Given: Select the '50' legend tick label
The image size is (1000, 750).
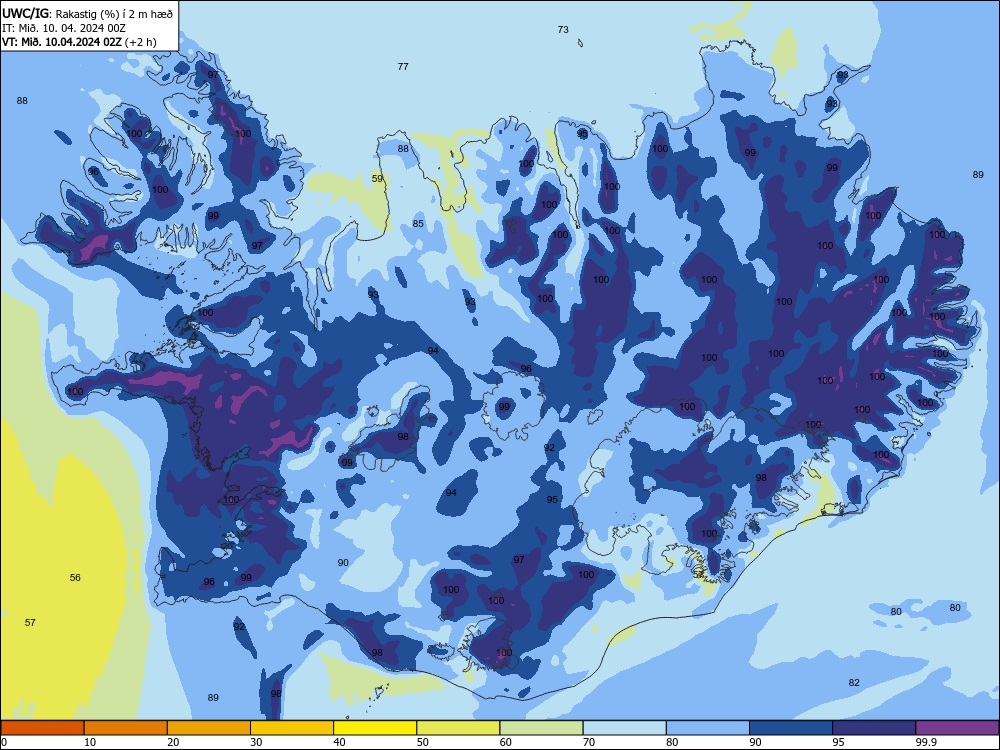Looking at the screenshot, I should coord(422,742).
